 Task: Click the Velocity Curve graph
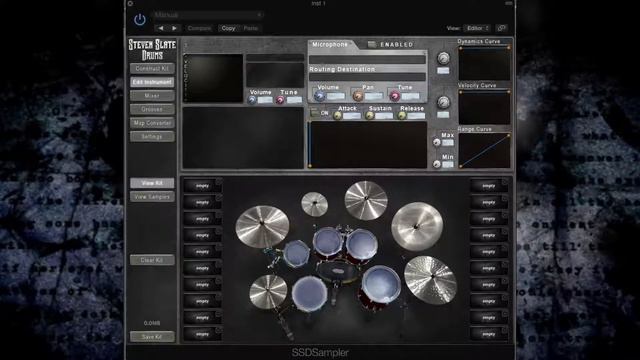click(x=484, y=107)
